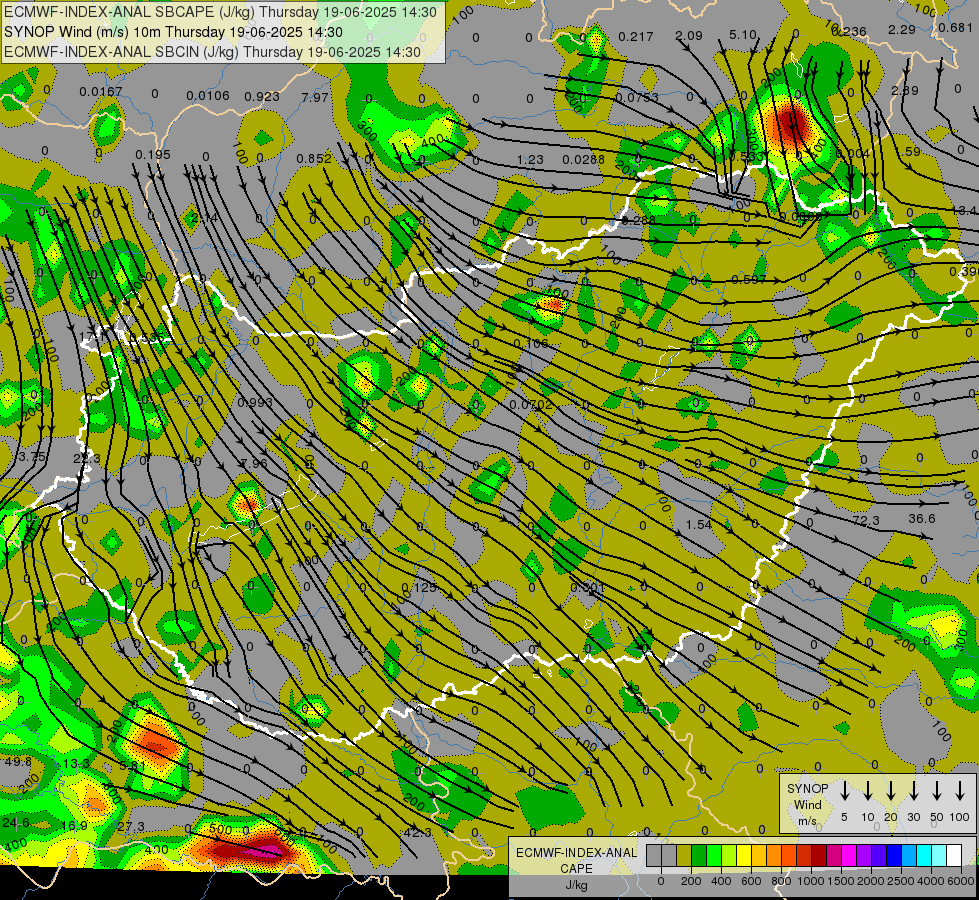This screenshot has width=979, height=900.
Task: Click the map value 0.681
Action: tap(955, 28)
